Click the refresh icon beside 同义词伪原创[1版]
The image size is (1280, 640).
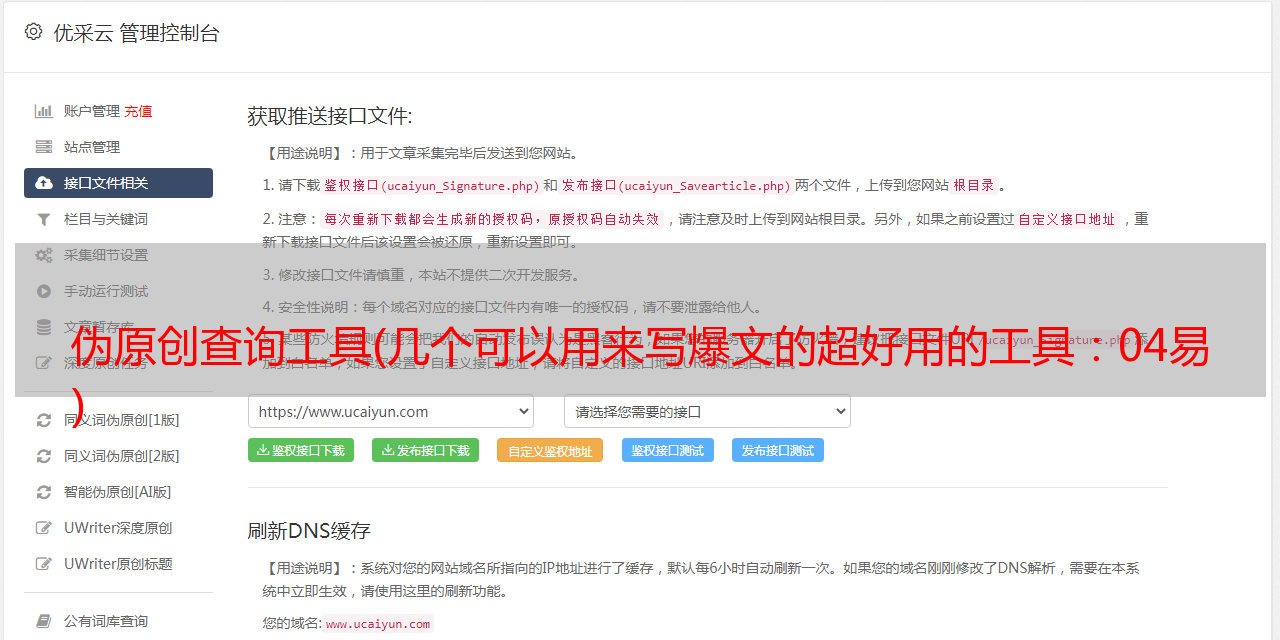click(43, 420)
